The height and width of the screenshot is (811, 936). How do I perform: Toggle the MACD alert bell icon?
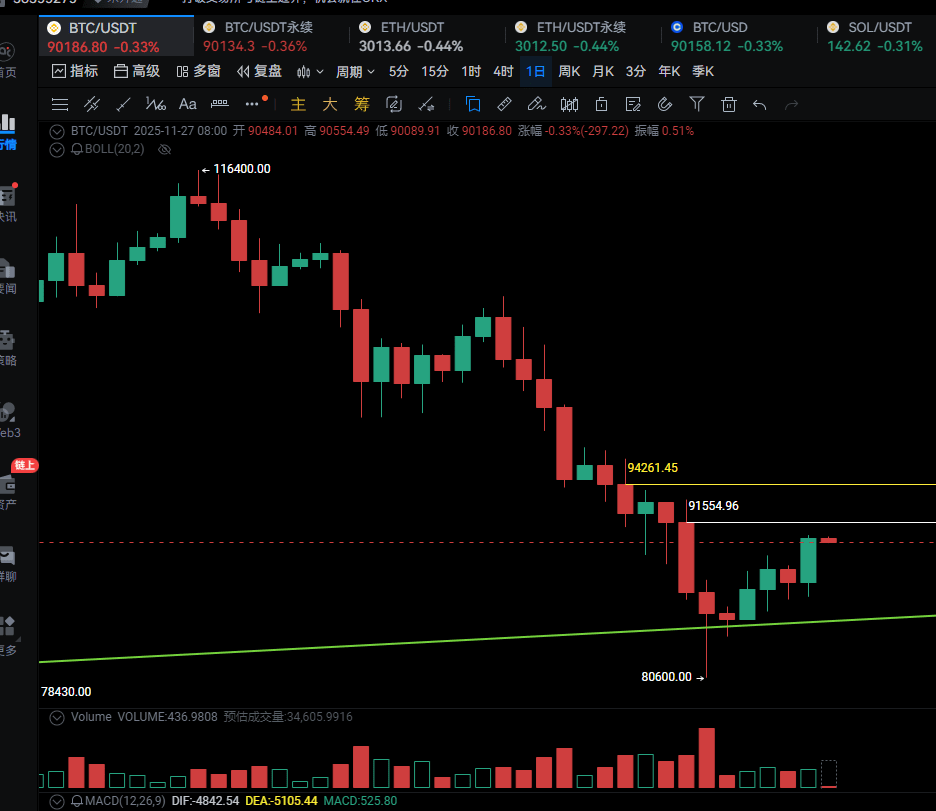[76, 801]
